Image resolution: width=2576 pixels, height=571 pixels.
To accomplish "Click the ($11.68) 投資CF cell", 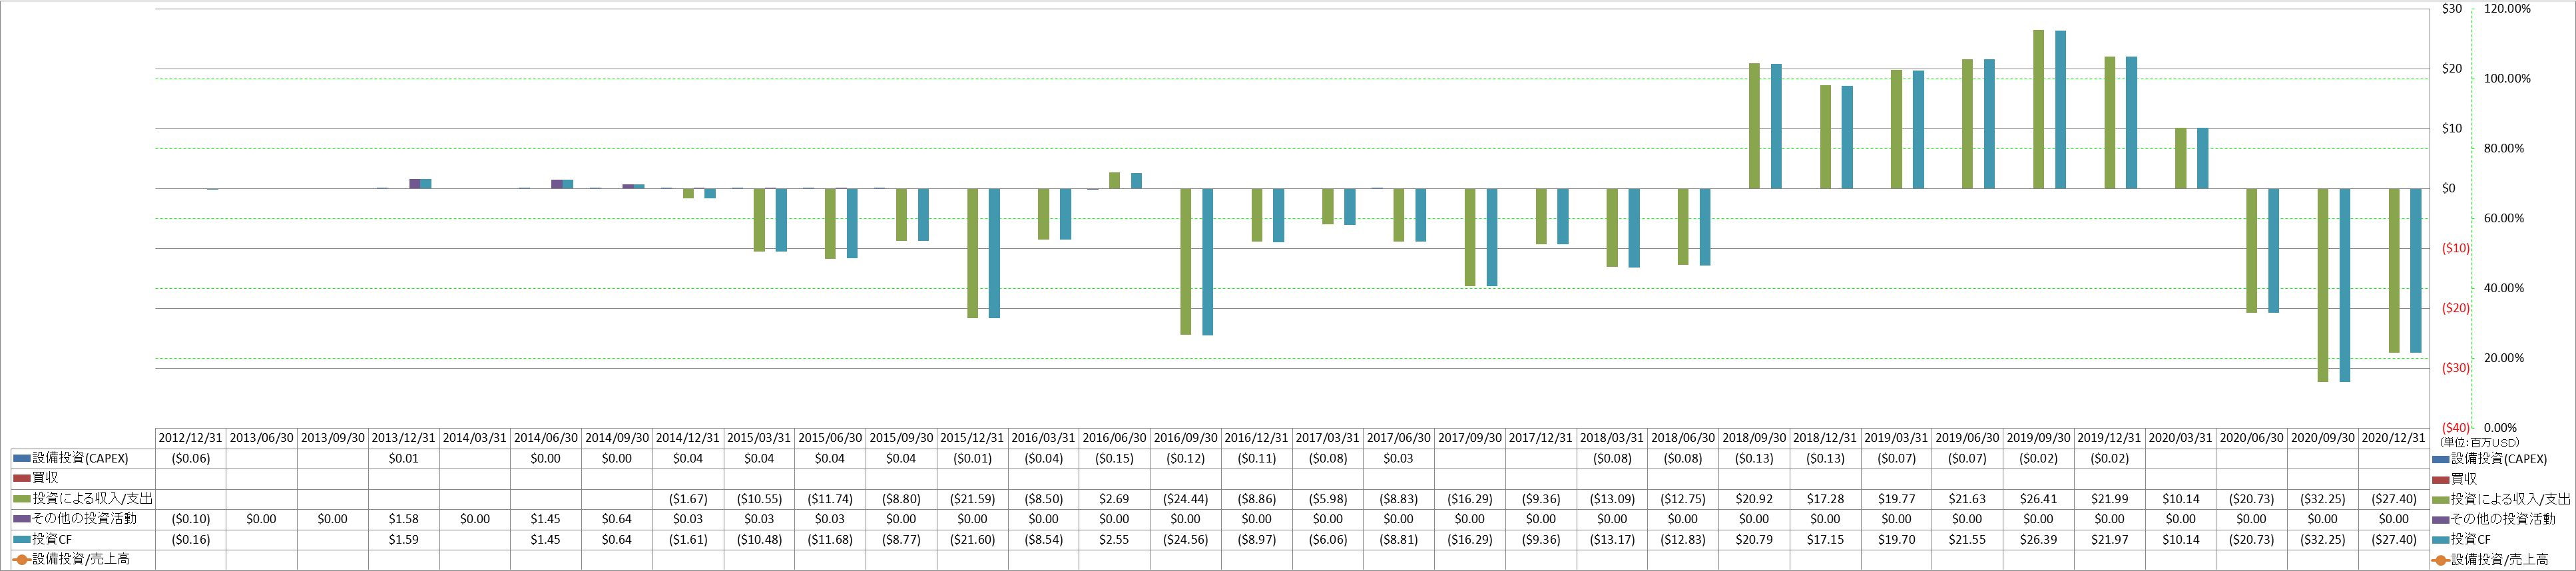I will click(x=830, y=540).
